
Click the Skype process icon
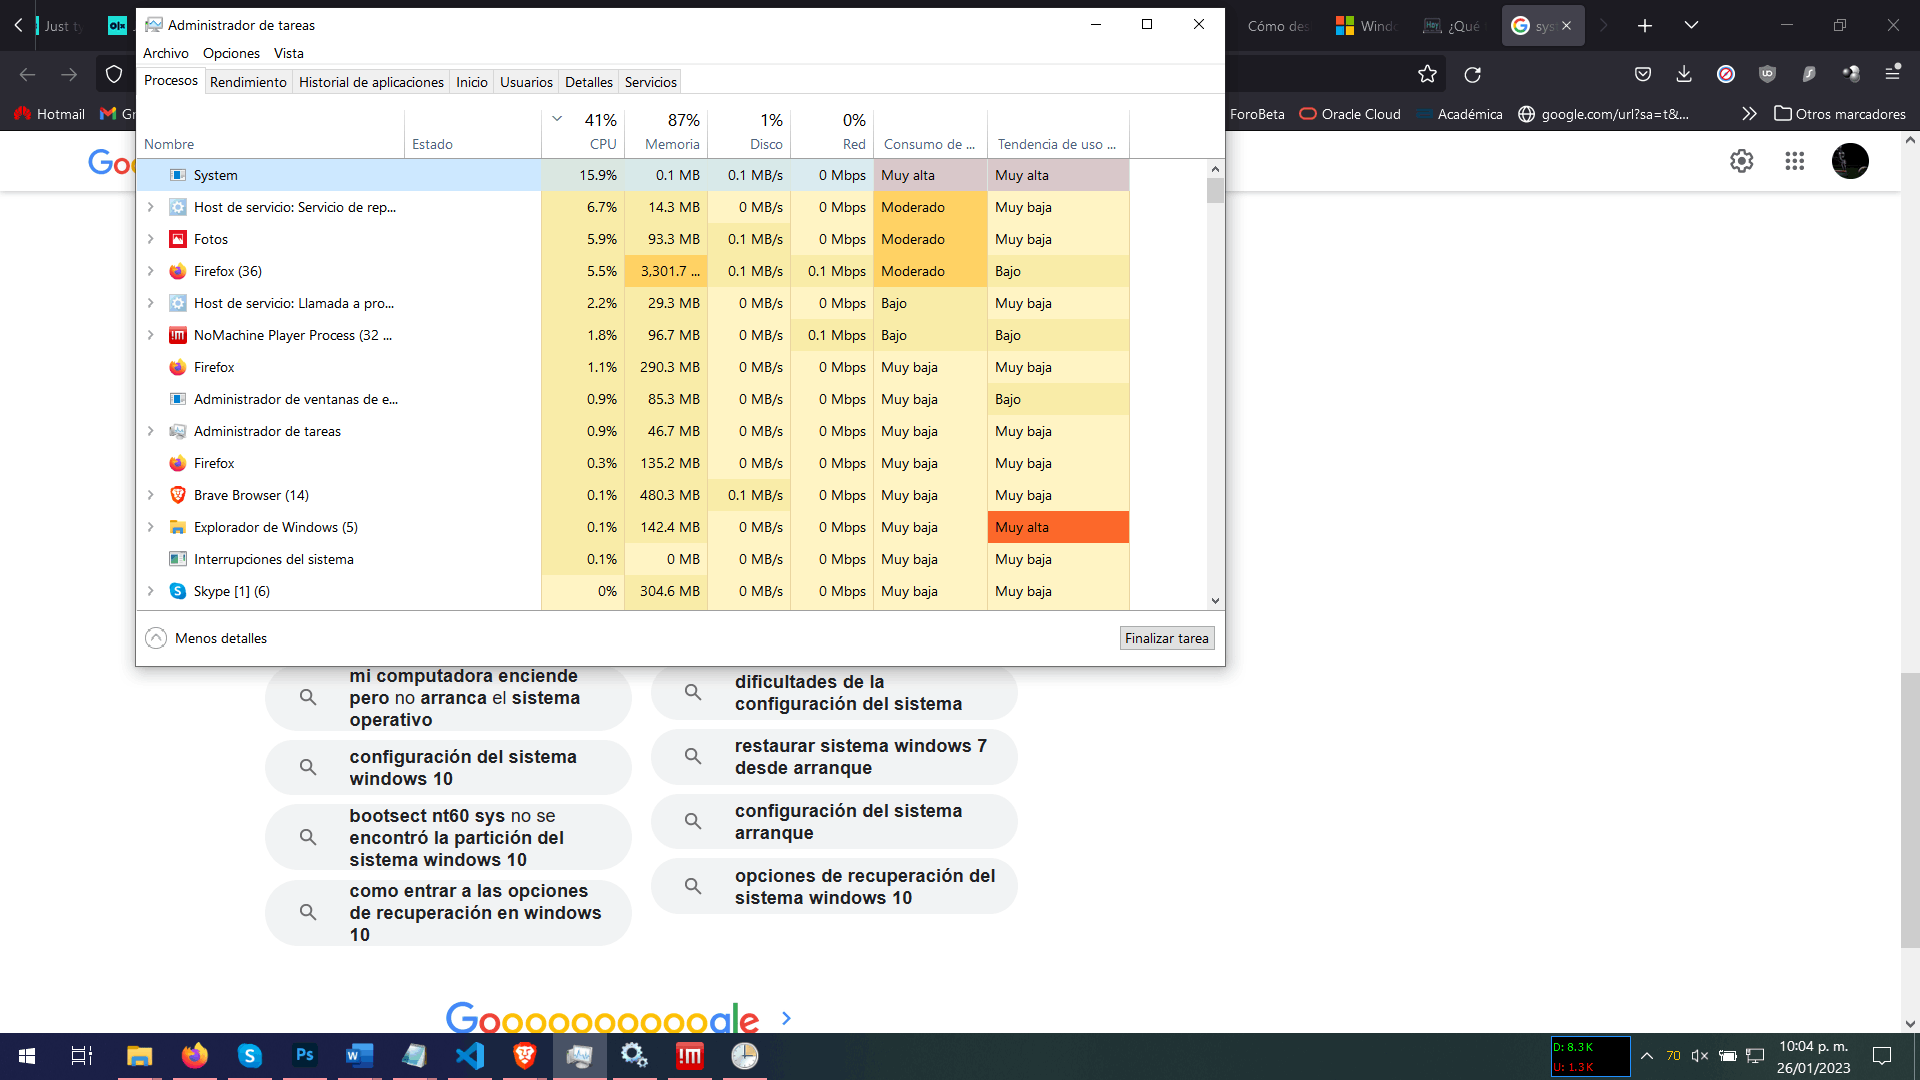[x=178, y=591]
